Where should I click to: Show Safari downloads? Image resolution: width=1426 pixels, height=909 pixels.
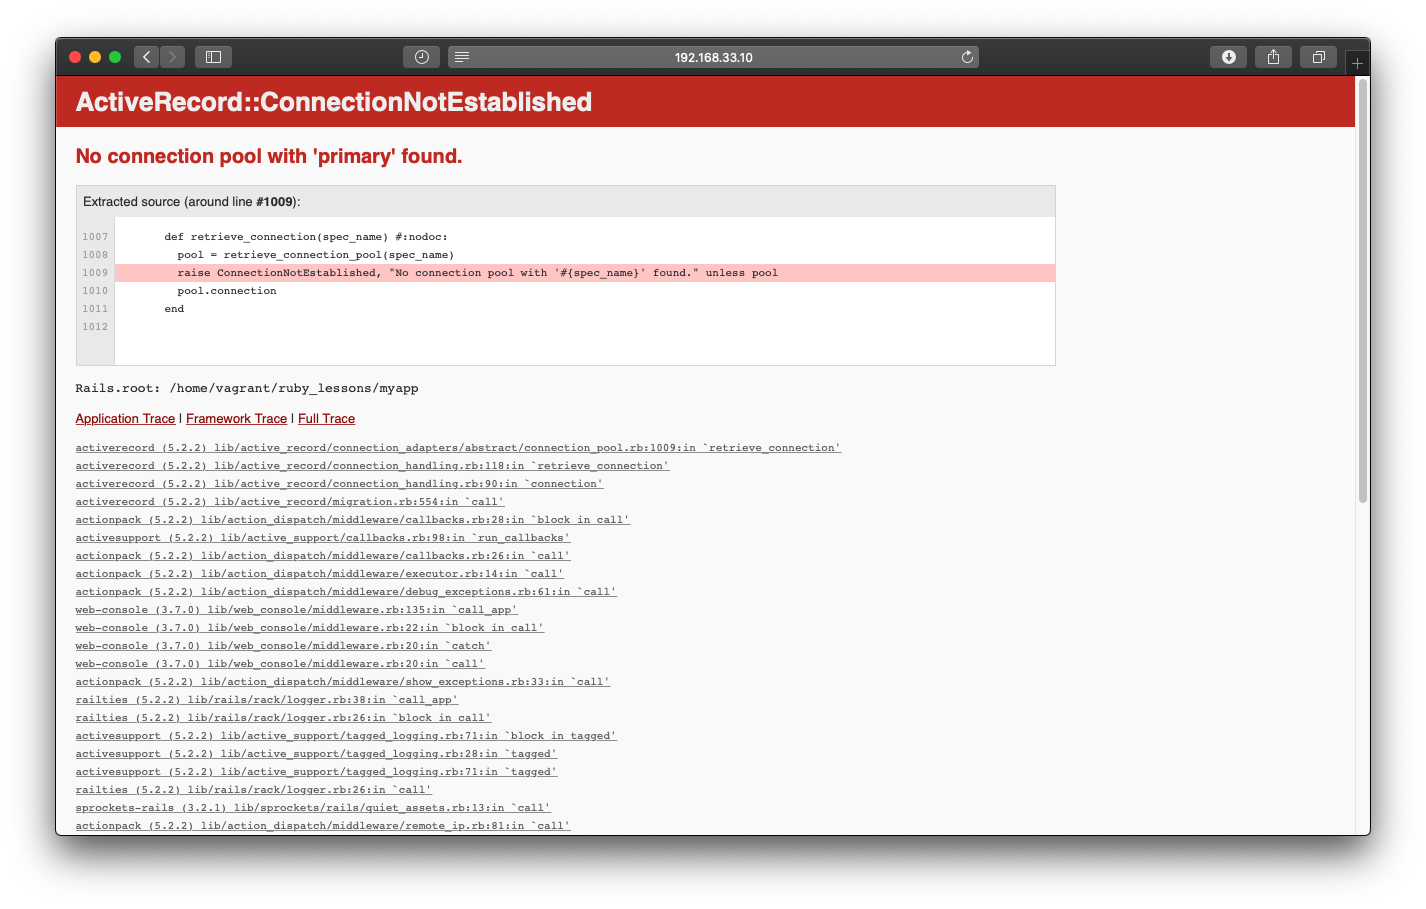[x=1229, y=57]
